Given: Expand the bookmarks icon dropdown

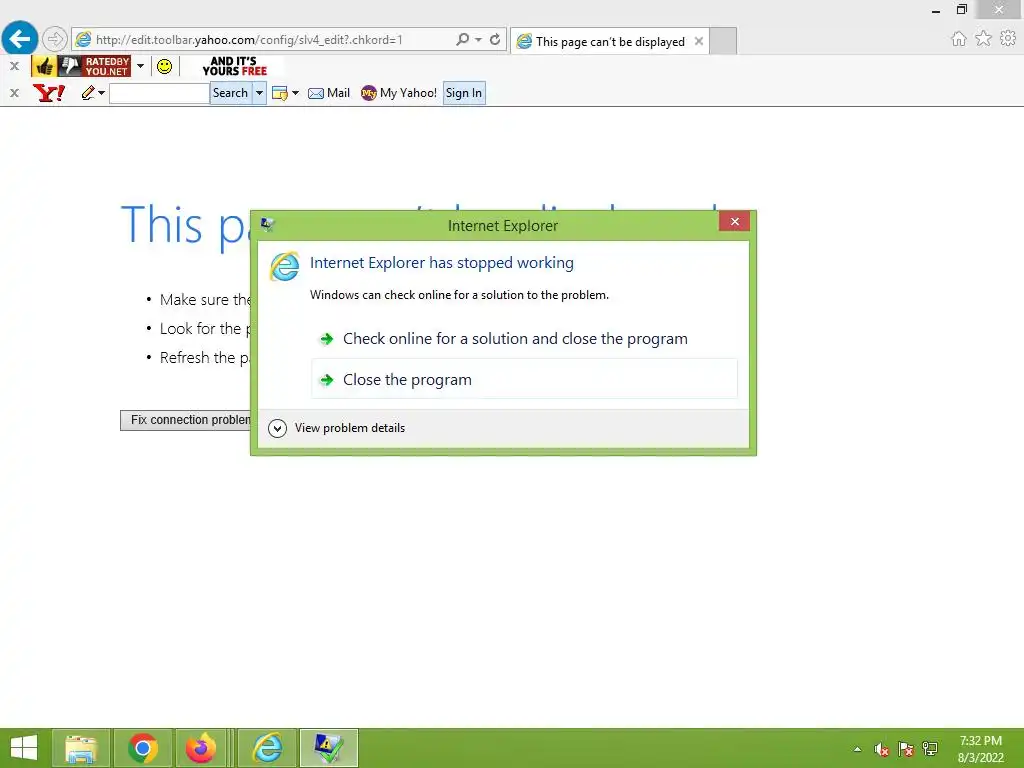Looking at the screenshot, I should [295, 93].
